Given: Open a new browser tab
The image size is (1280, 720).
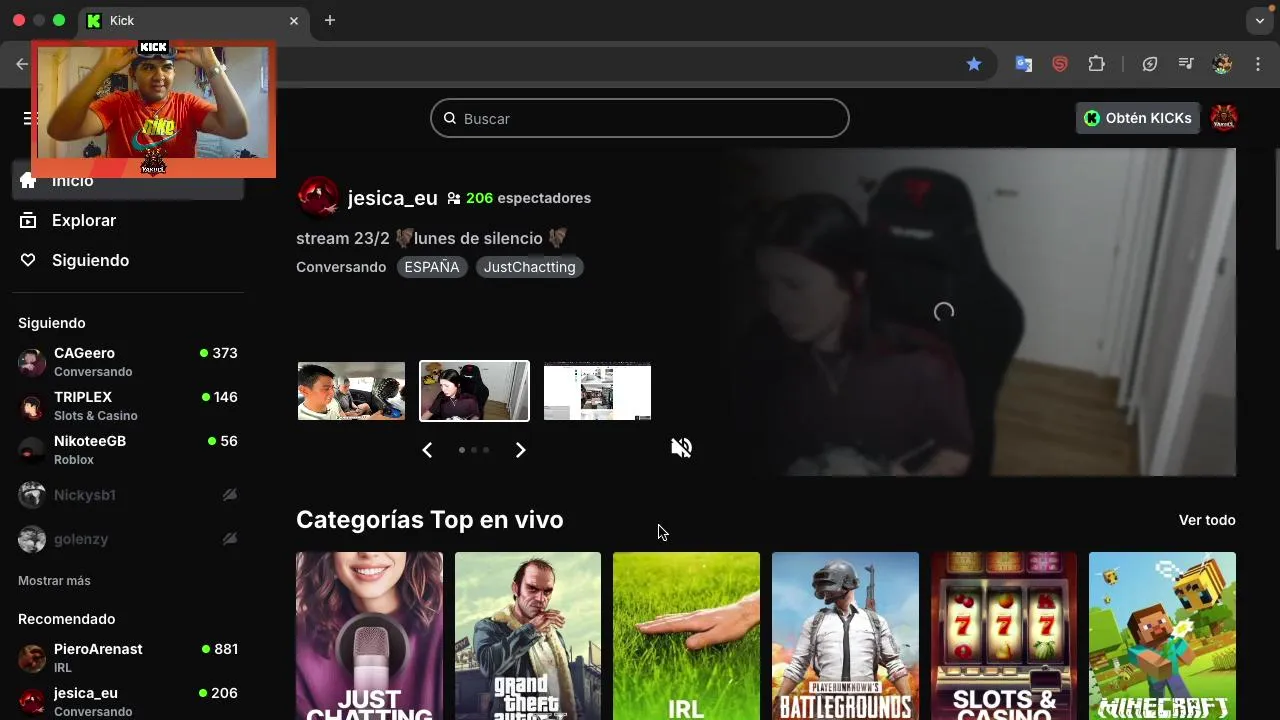Looking at the screenshot, I should [330, 20].
